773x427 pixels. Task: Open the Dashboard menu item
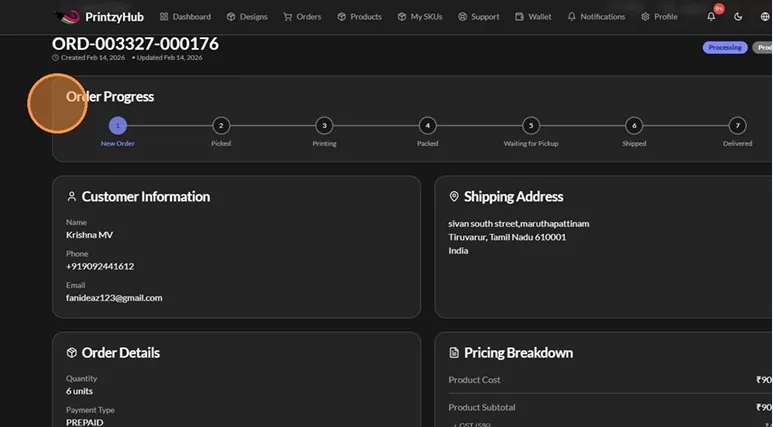pyautogui.click(x=185, y=17)
